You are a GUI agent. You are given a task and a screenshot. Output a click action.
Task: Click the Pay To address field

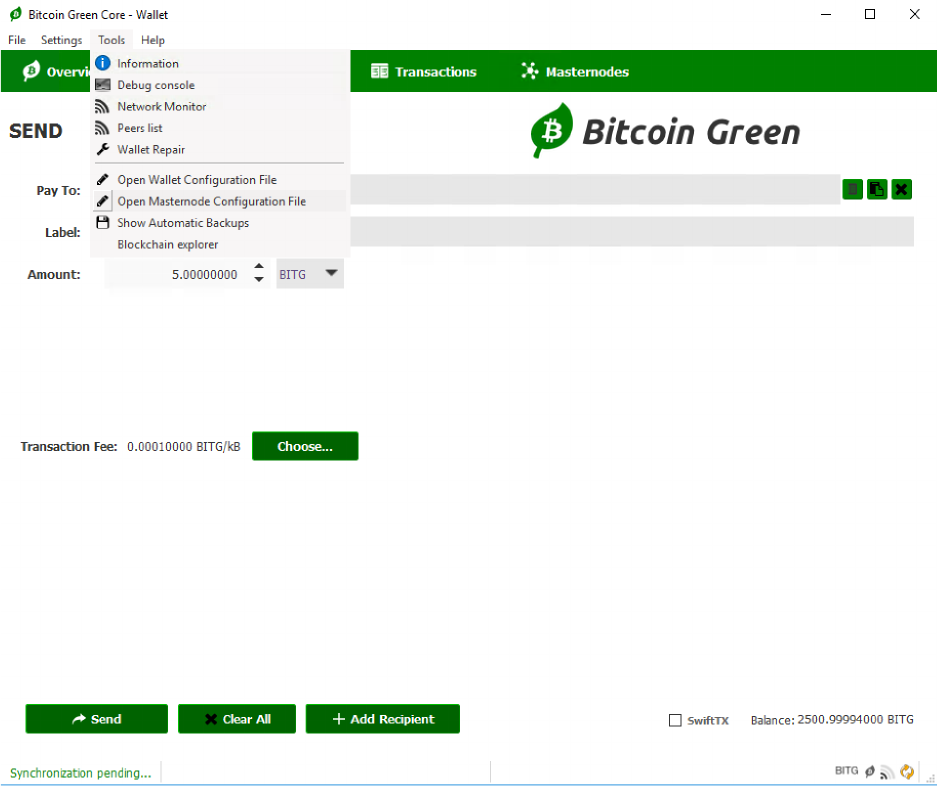click(x=595, y=189)
